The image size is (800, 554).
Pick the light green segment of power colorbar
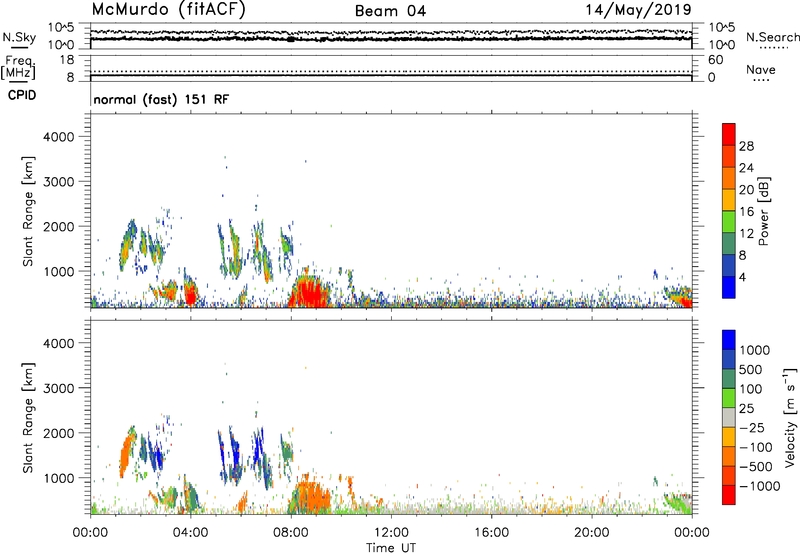pyautogui.click(x=729, y=222)
